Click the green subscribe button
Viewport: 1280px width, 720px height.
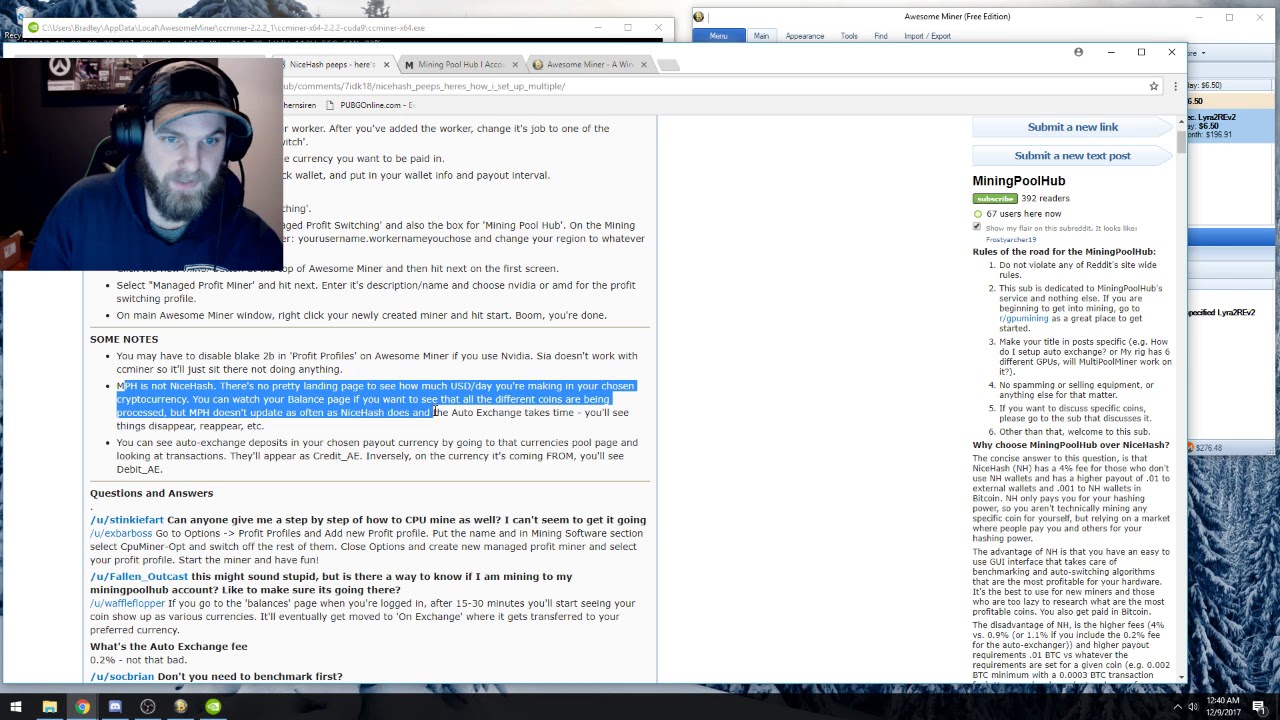pyautogui.click(x=994, y=198)
